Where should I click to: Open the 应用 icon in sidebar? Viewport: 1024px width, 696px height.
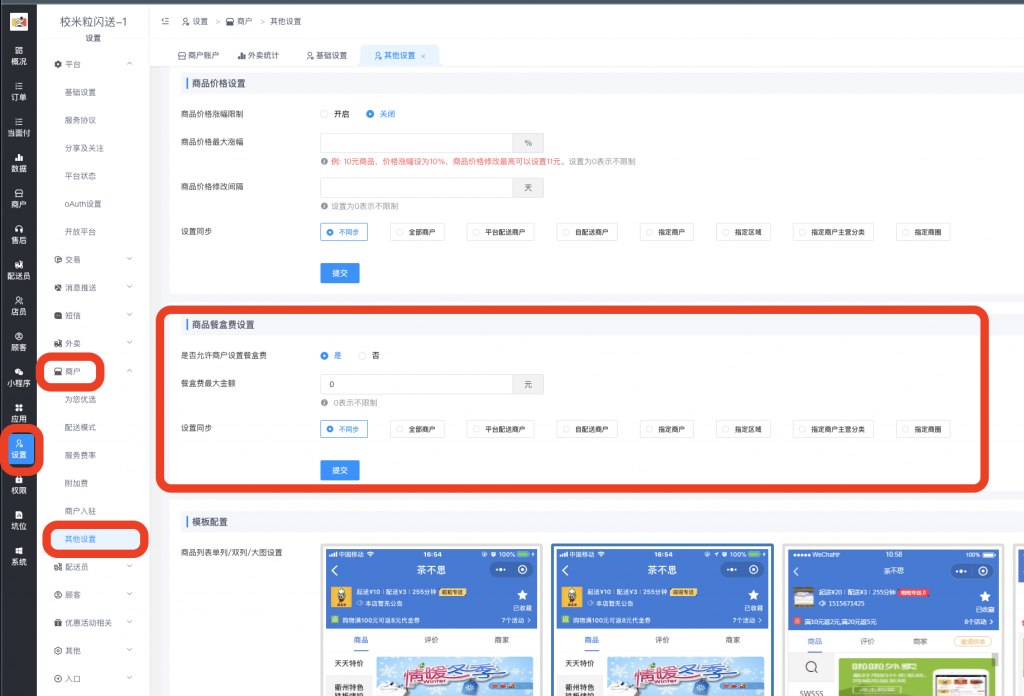(18, 412)
